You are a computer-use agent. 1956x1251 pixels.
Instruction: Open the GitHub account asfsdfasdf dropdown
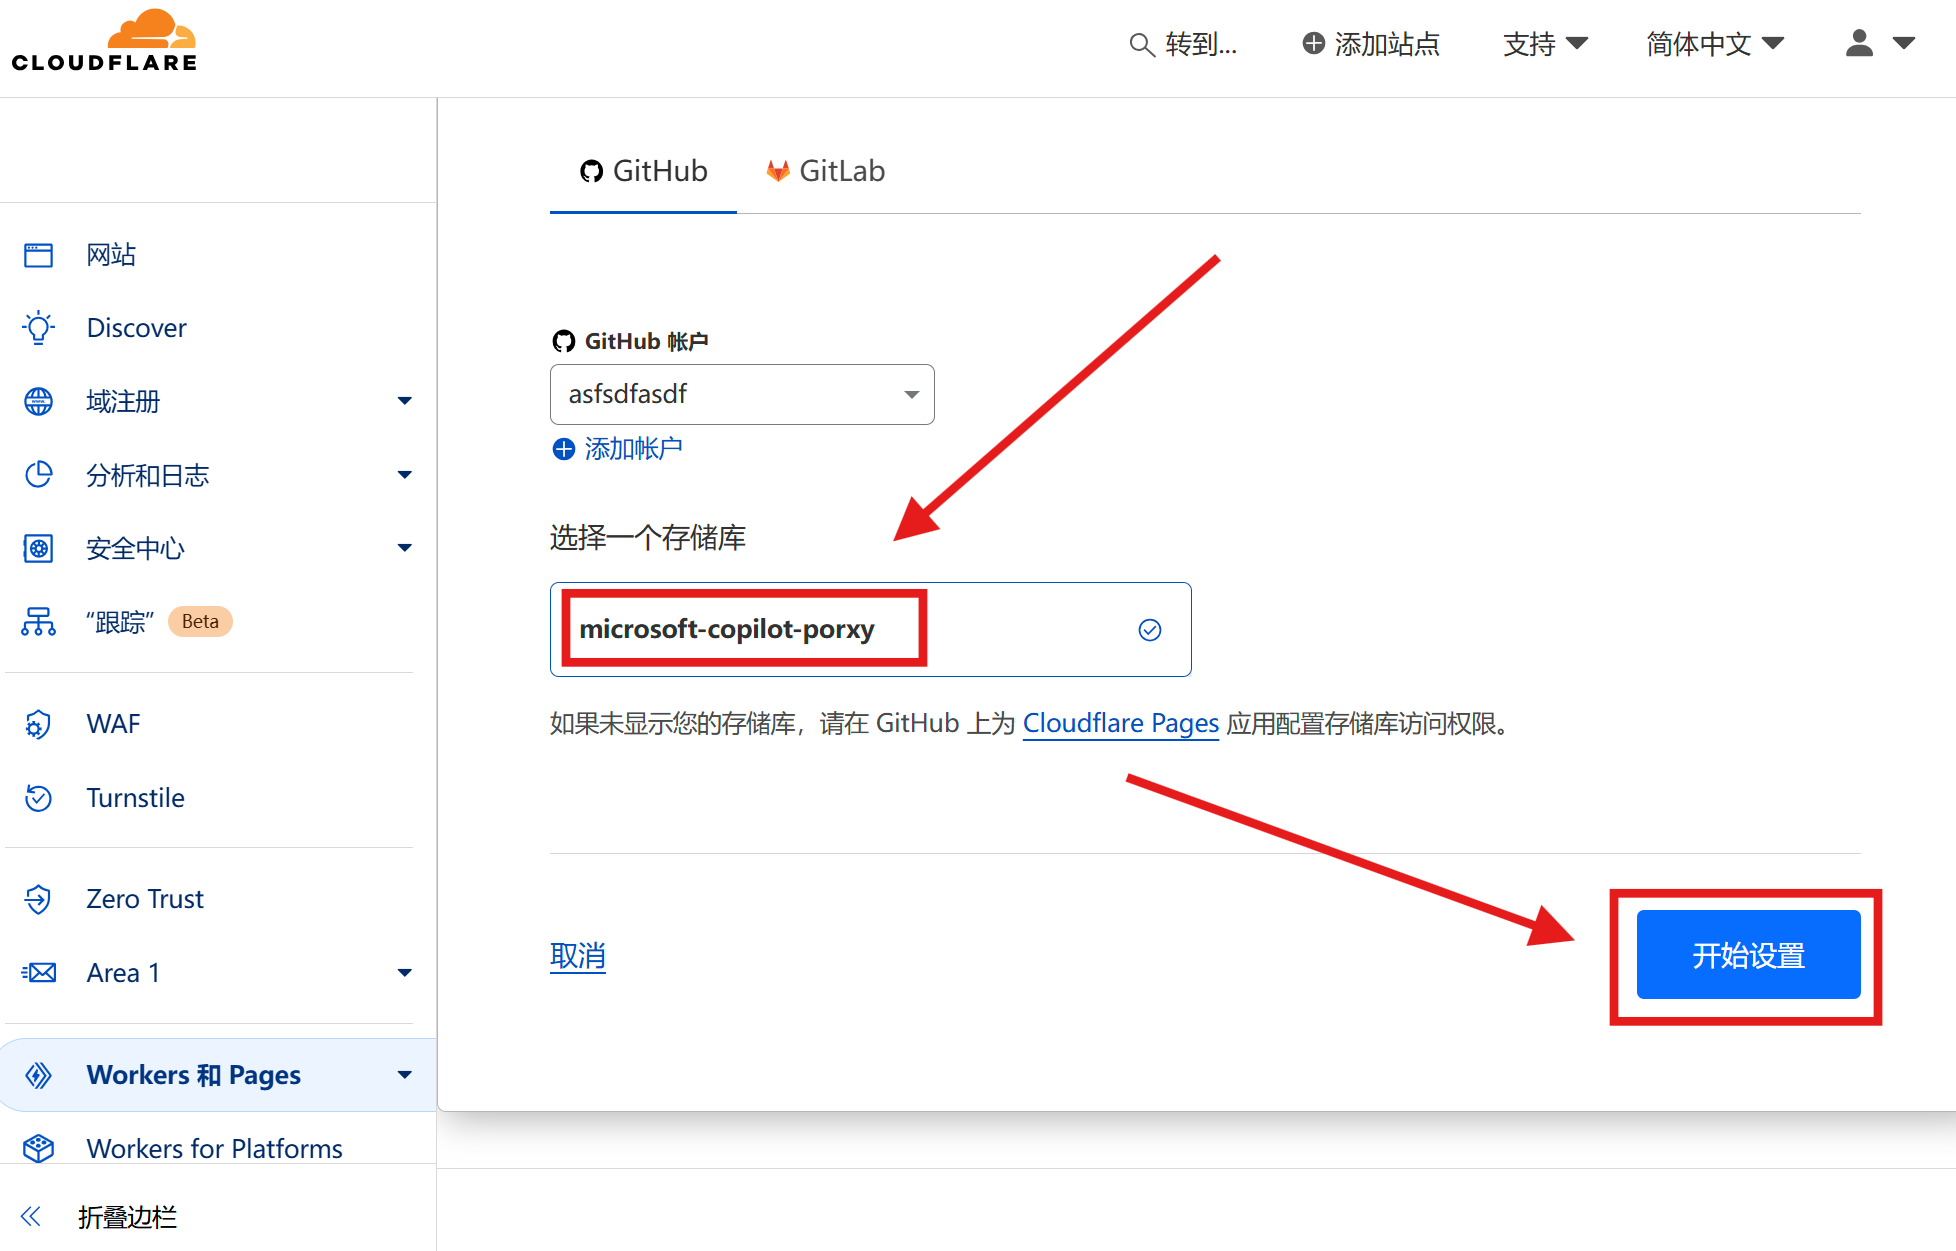[x=741, y=394]
